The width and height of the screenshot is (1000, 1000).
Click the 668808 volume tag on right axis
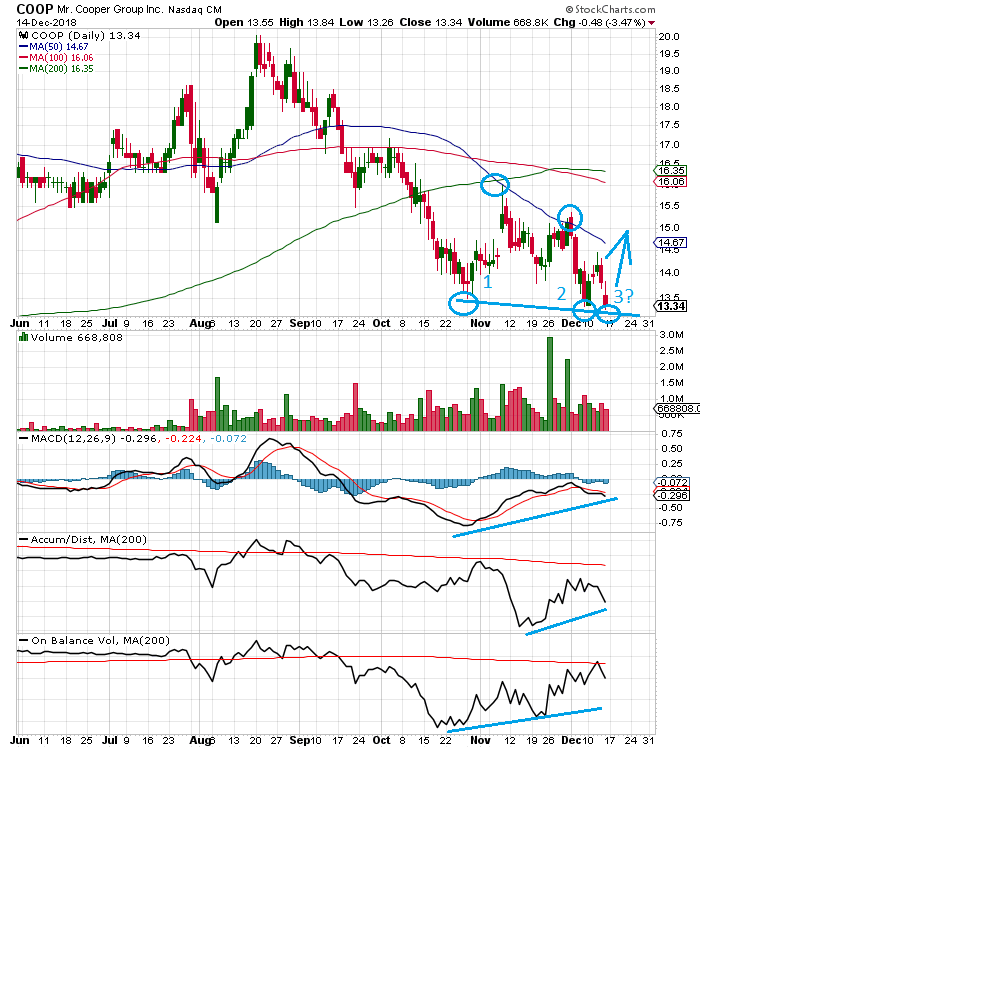pyautogui.click(x=678, y=409)
